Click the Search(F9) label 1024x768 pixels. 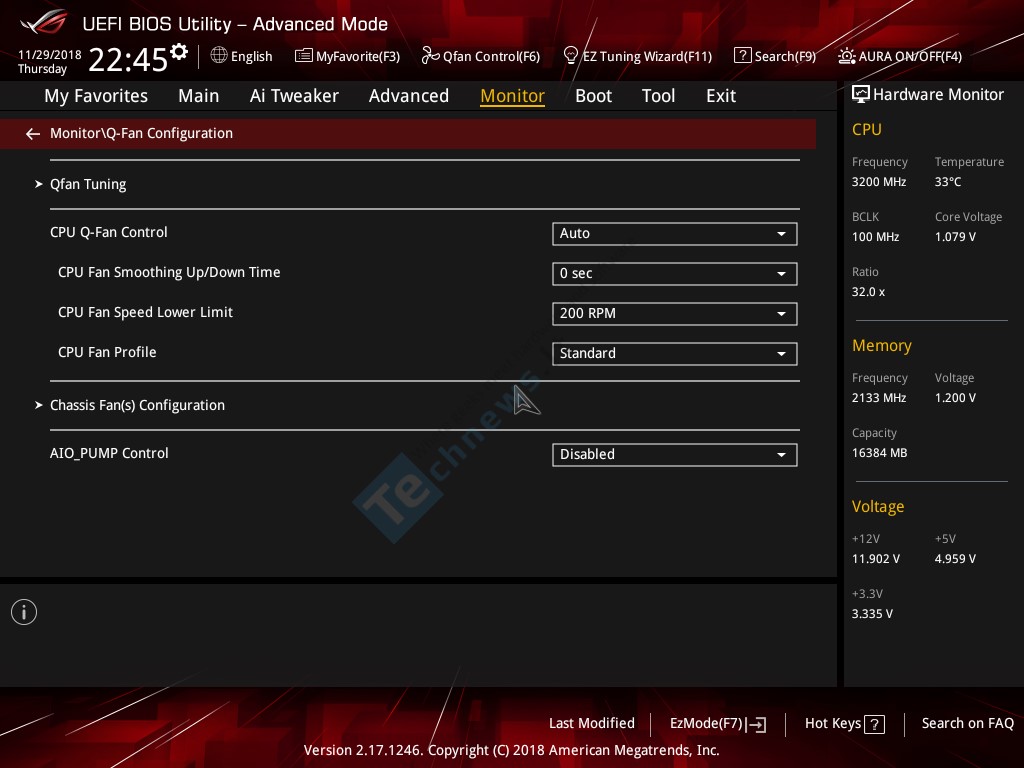coord(786,56)
